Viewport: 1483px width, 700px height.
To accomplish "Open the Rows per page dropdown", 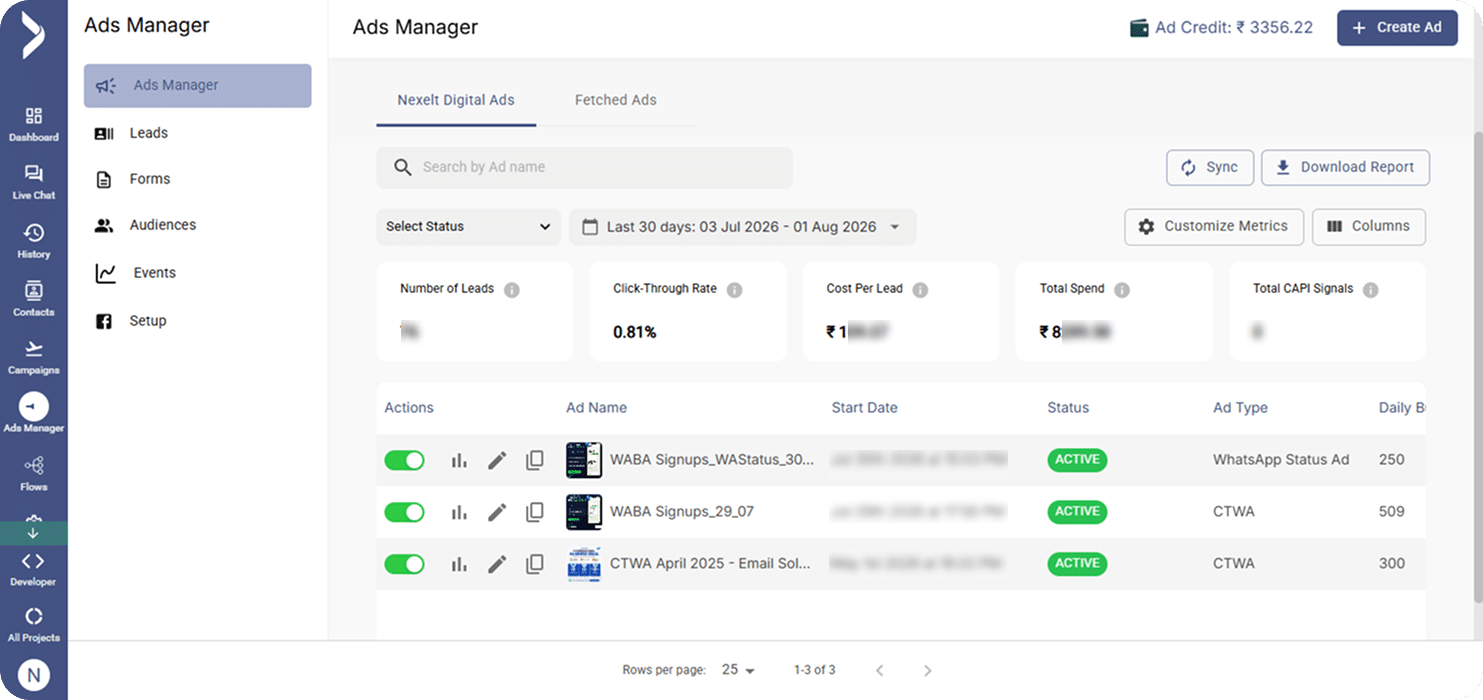I will [738, 670].
